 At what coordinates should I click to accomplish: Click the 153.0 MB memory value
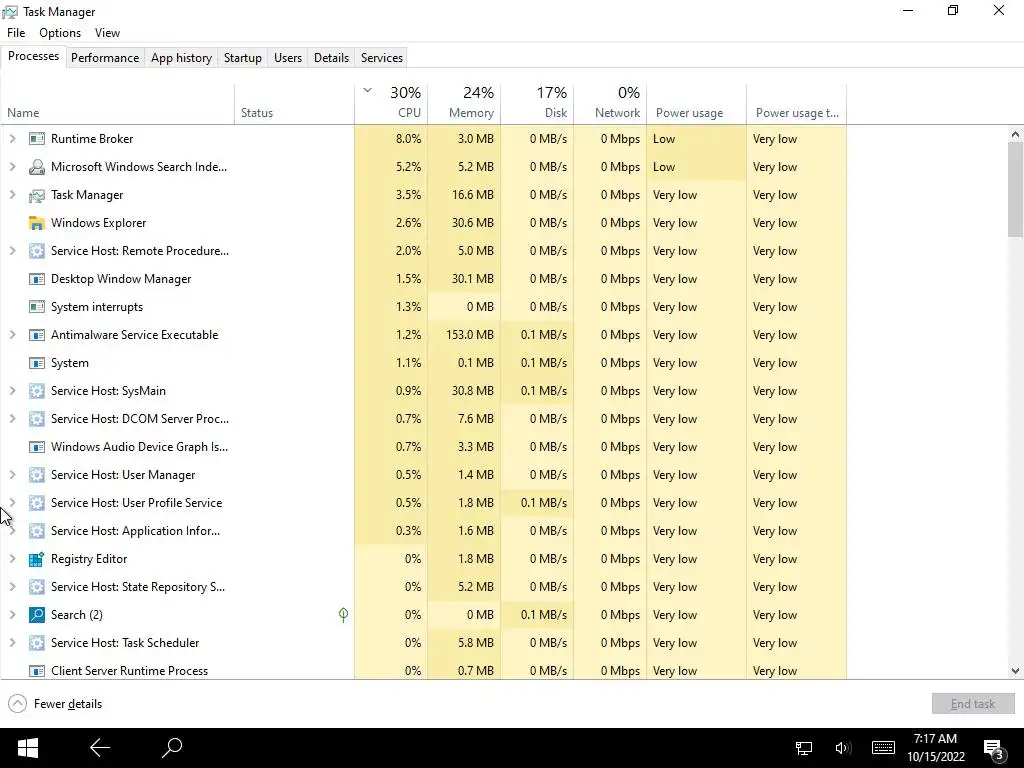click(x=470, y=335)
